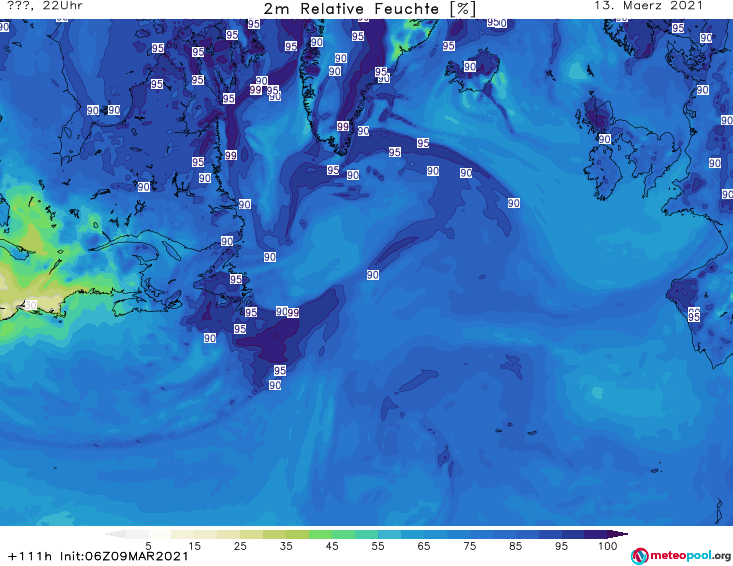The image size is (733, 566).
Task: Pick the green legend segment right of 45
Action: point(343,534)
